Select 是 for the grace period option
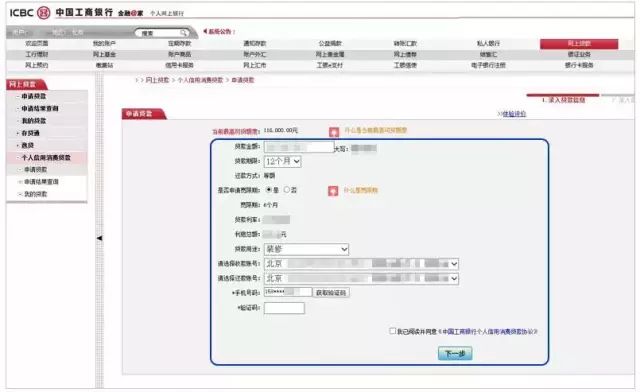Screen dimensions: 640x392 click(269, 190)
